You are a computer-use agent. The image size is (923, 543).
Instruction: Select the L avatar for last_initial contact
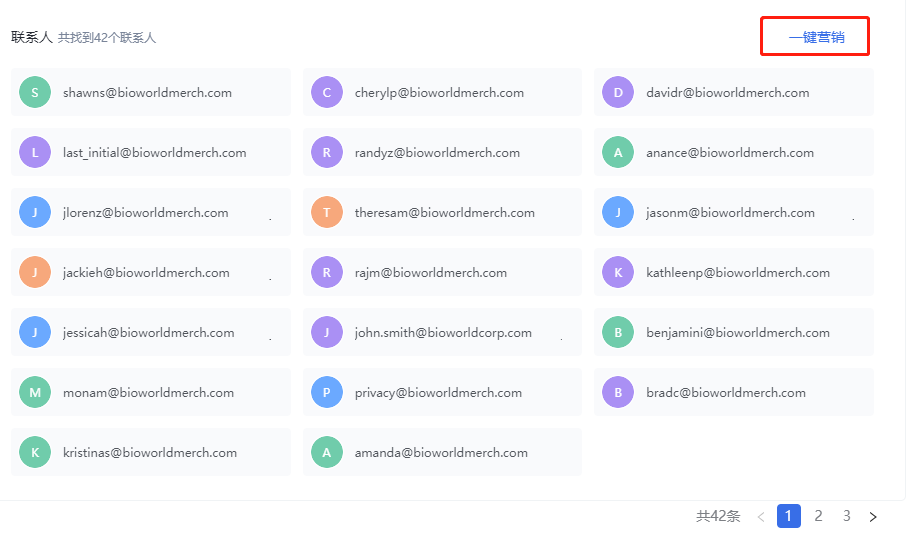tap(35, 153)
